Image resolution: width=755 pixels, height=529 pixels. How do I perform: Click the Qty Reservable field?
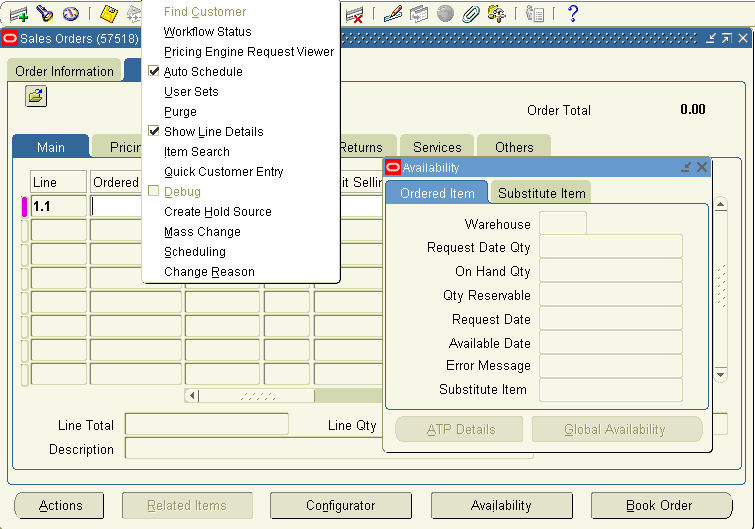pyautogui.click(x=611, y=295)
